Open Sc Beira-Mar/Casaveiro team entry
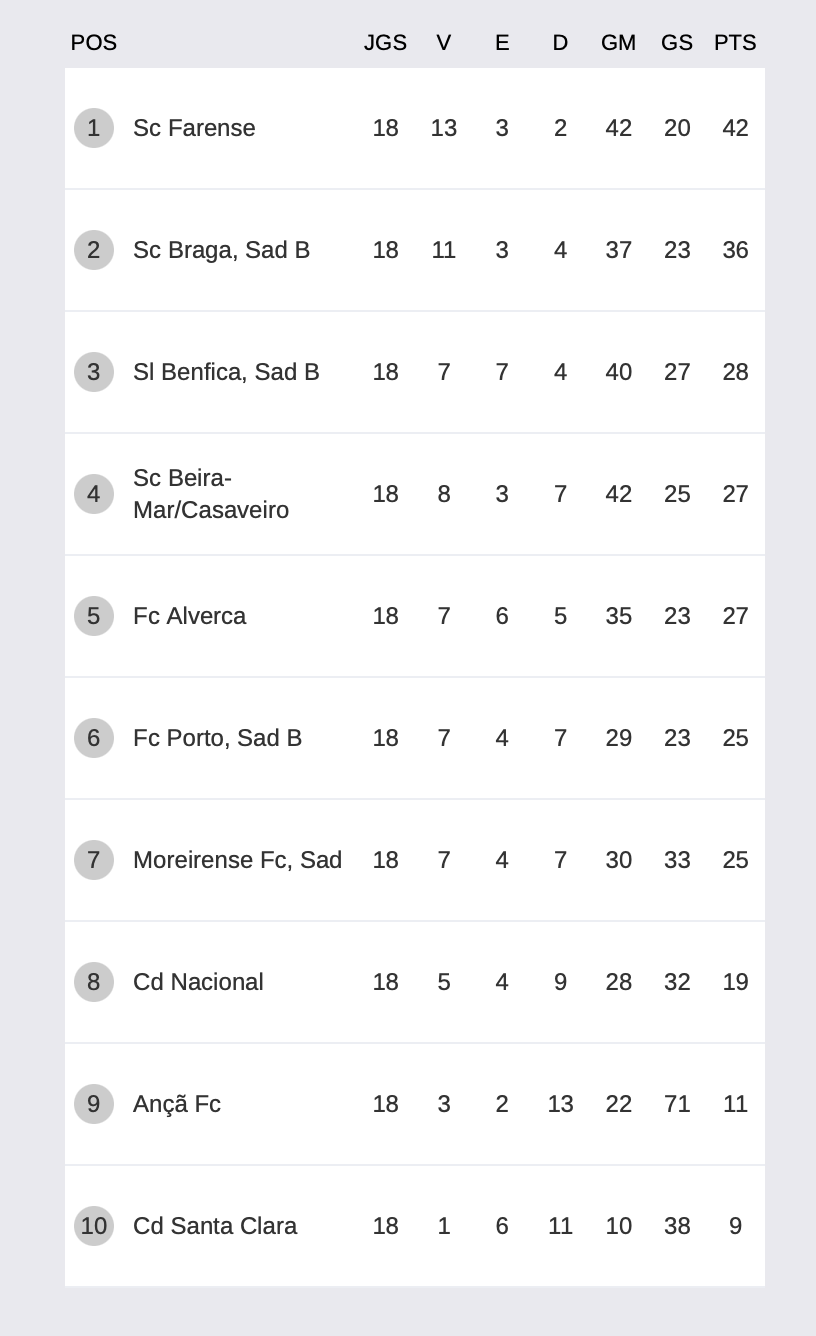Viewport: 816px width, 1336px height. 211,494
